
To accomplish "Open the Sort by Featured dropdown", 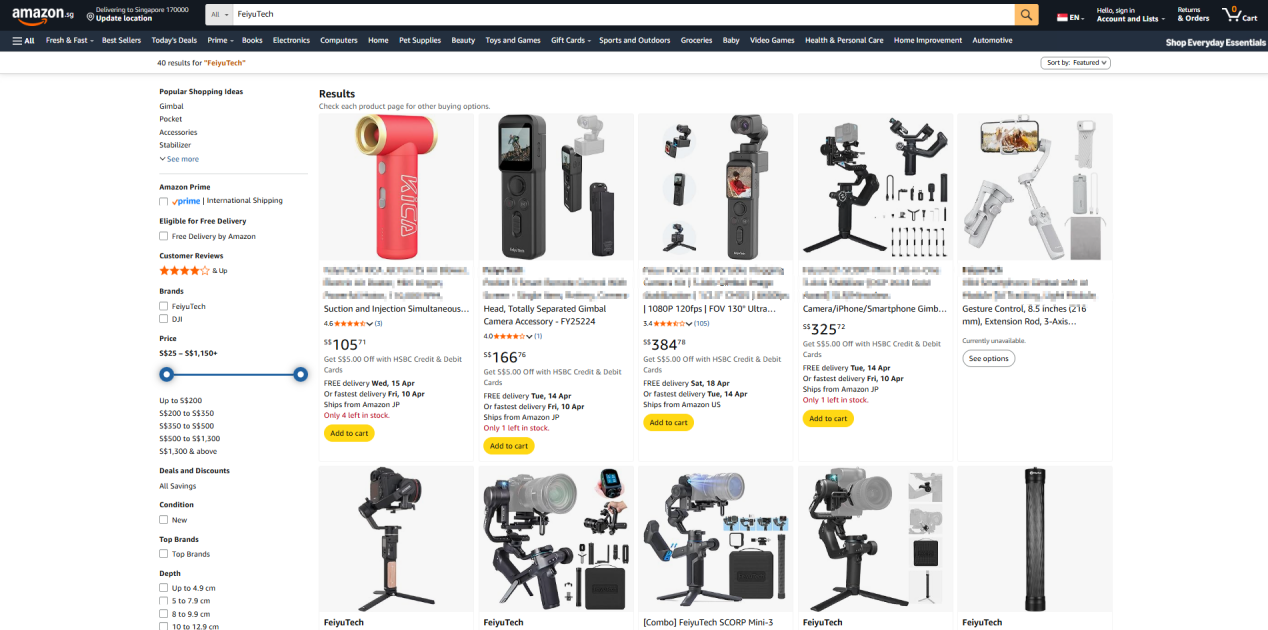I will click(x=1075, y=63).
